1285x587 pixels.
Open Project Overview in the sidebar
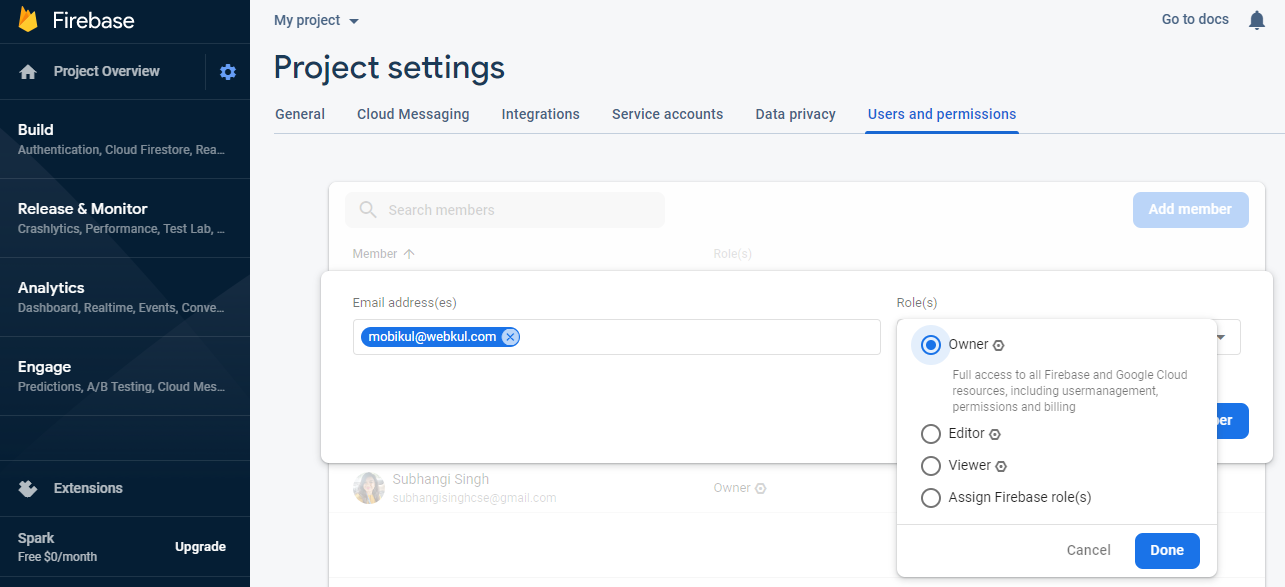[x=107, y=72]
